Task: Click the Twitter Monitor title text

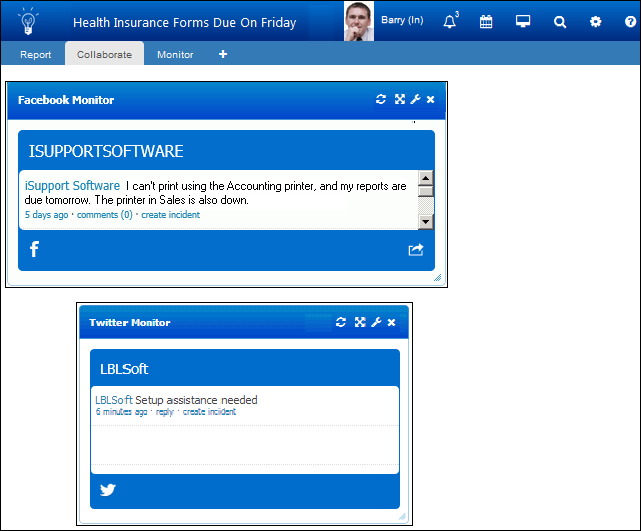Action: coord(130,323)
